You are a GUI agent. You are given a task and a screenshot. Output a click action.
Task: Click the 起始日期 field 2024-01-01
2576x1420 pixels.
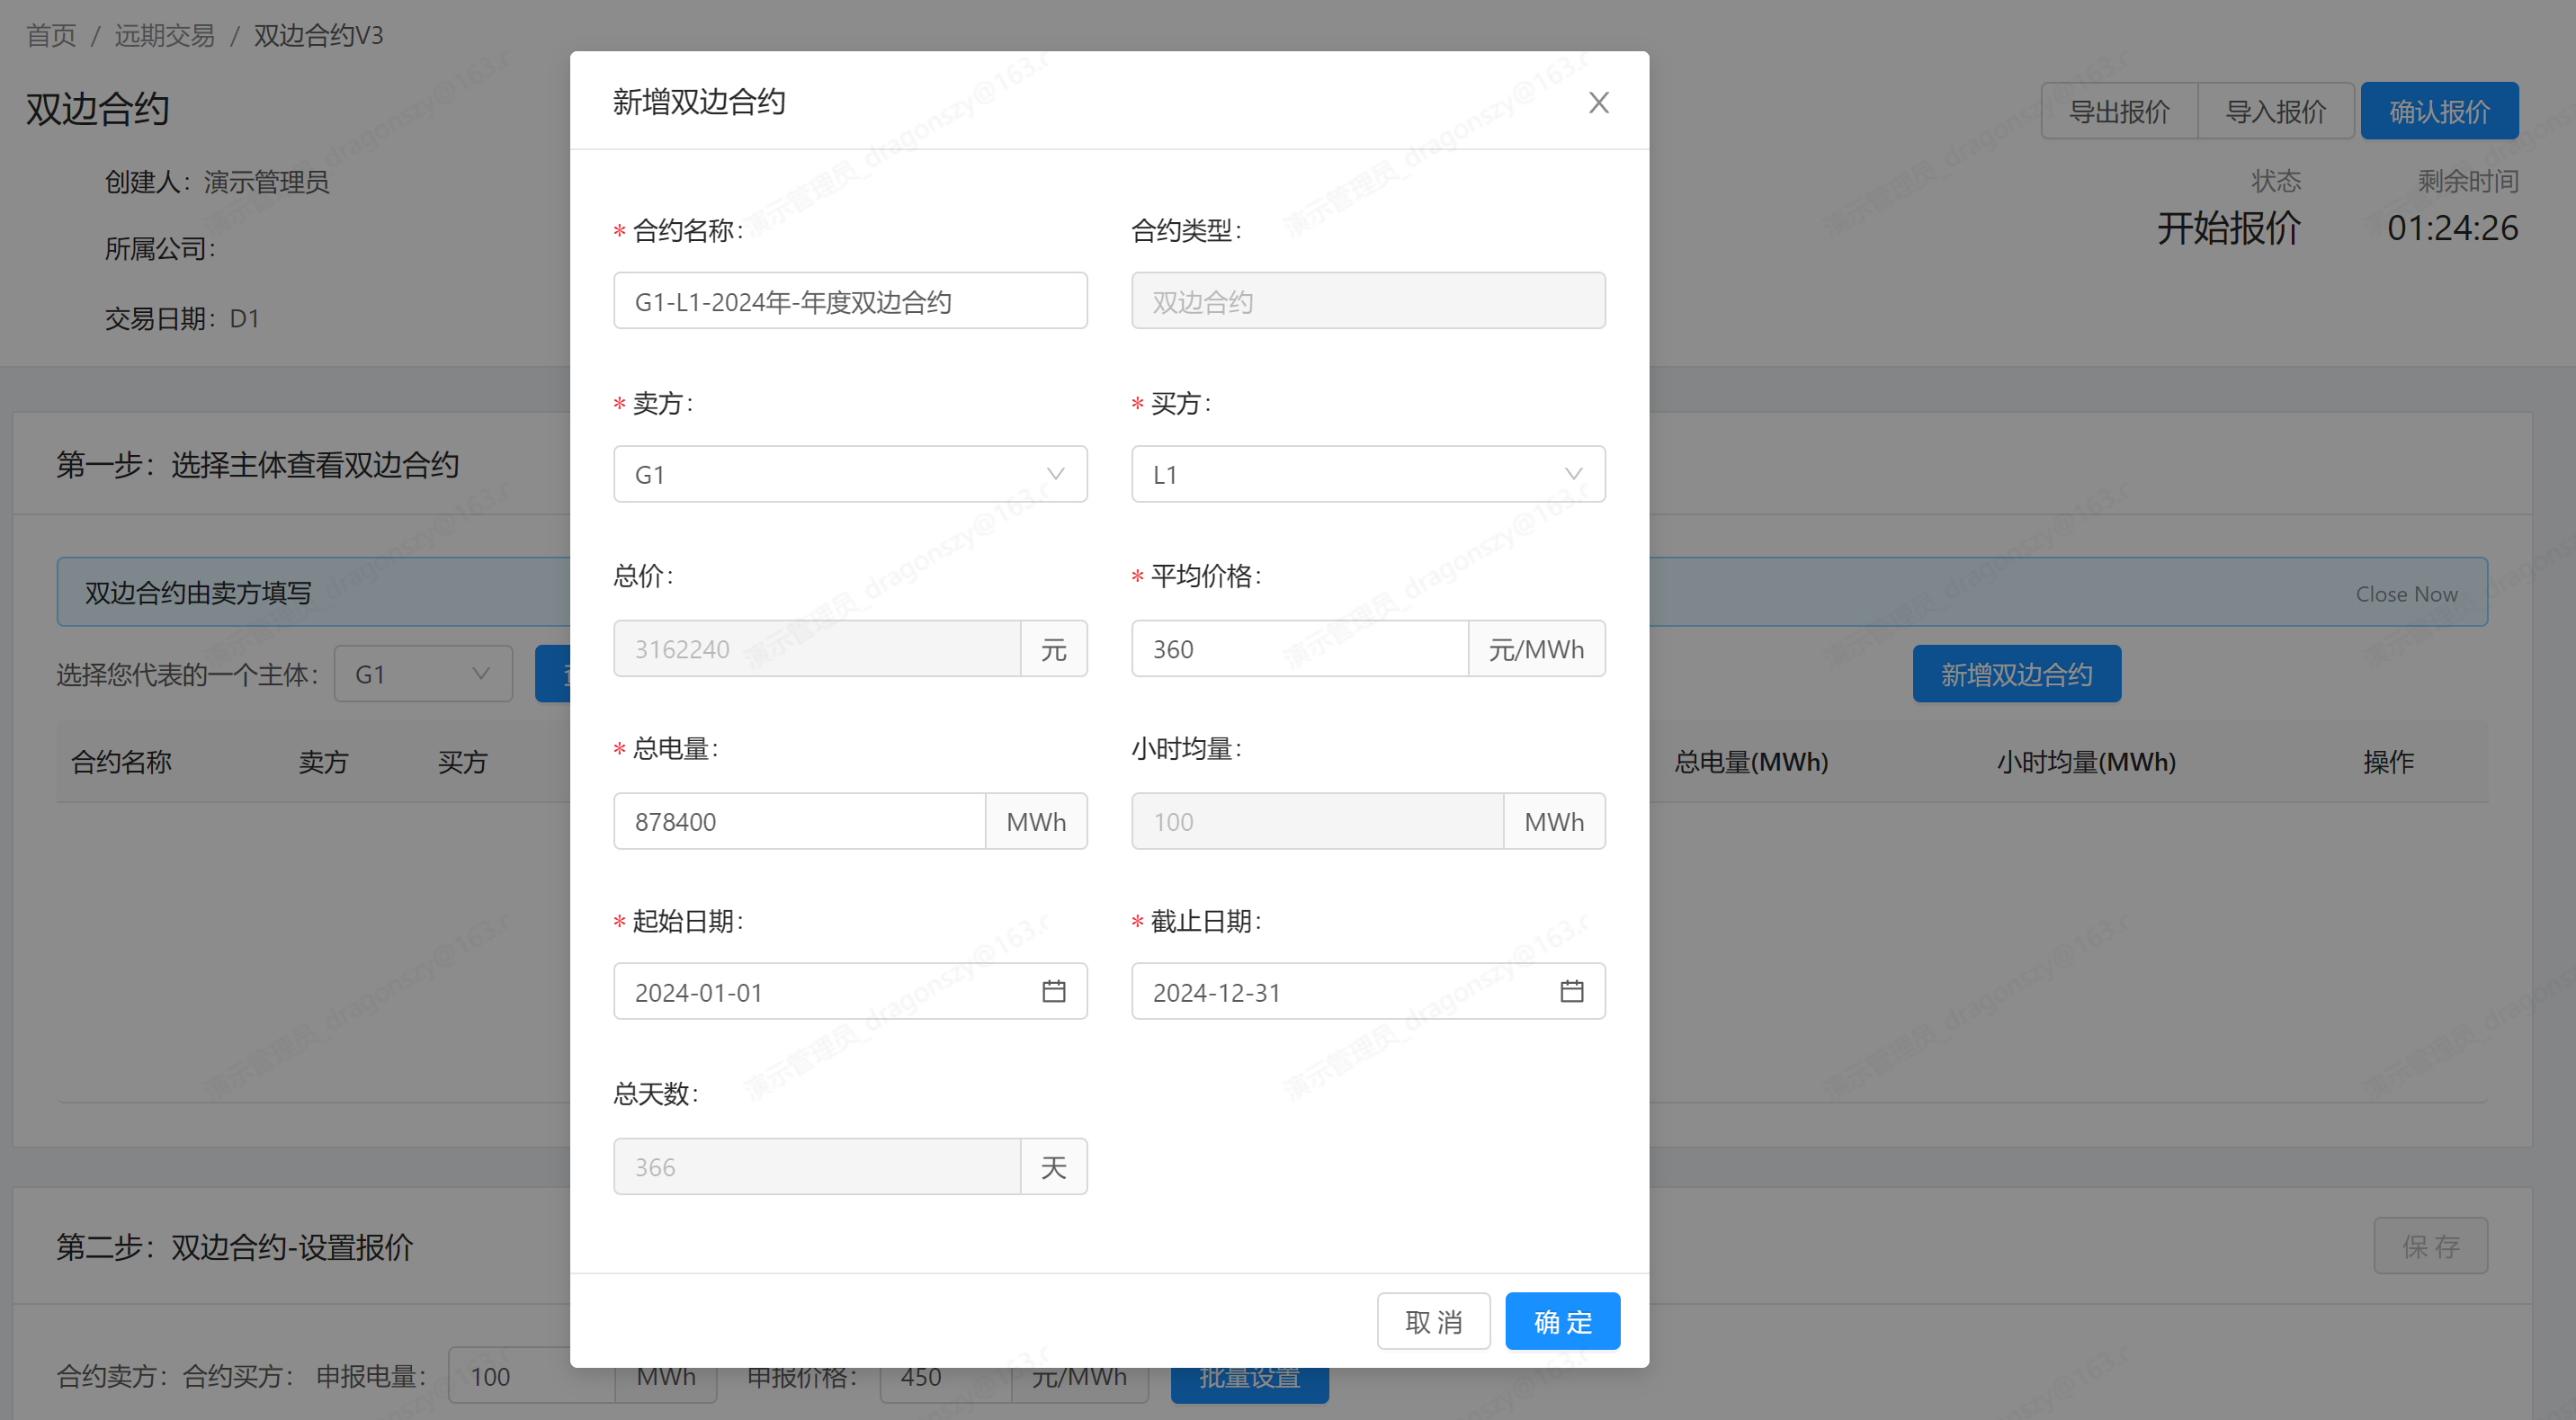coord(850,991)
